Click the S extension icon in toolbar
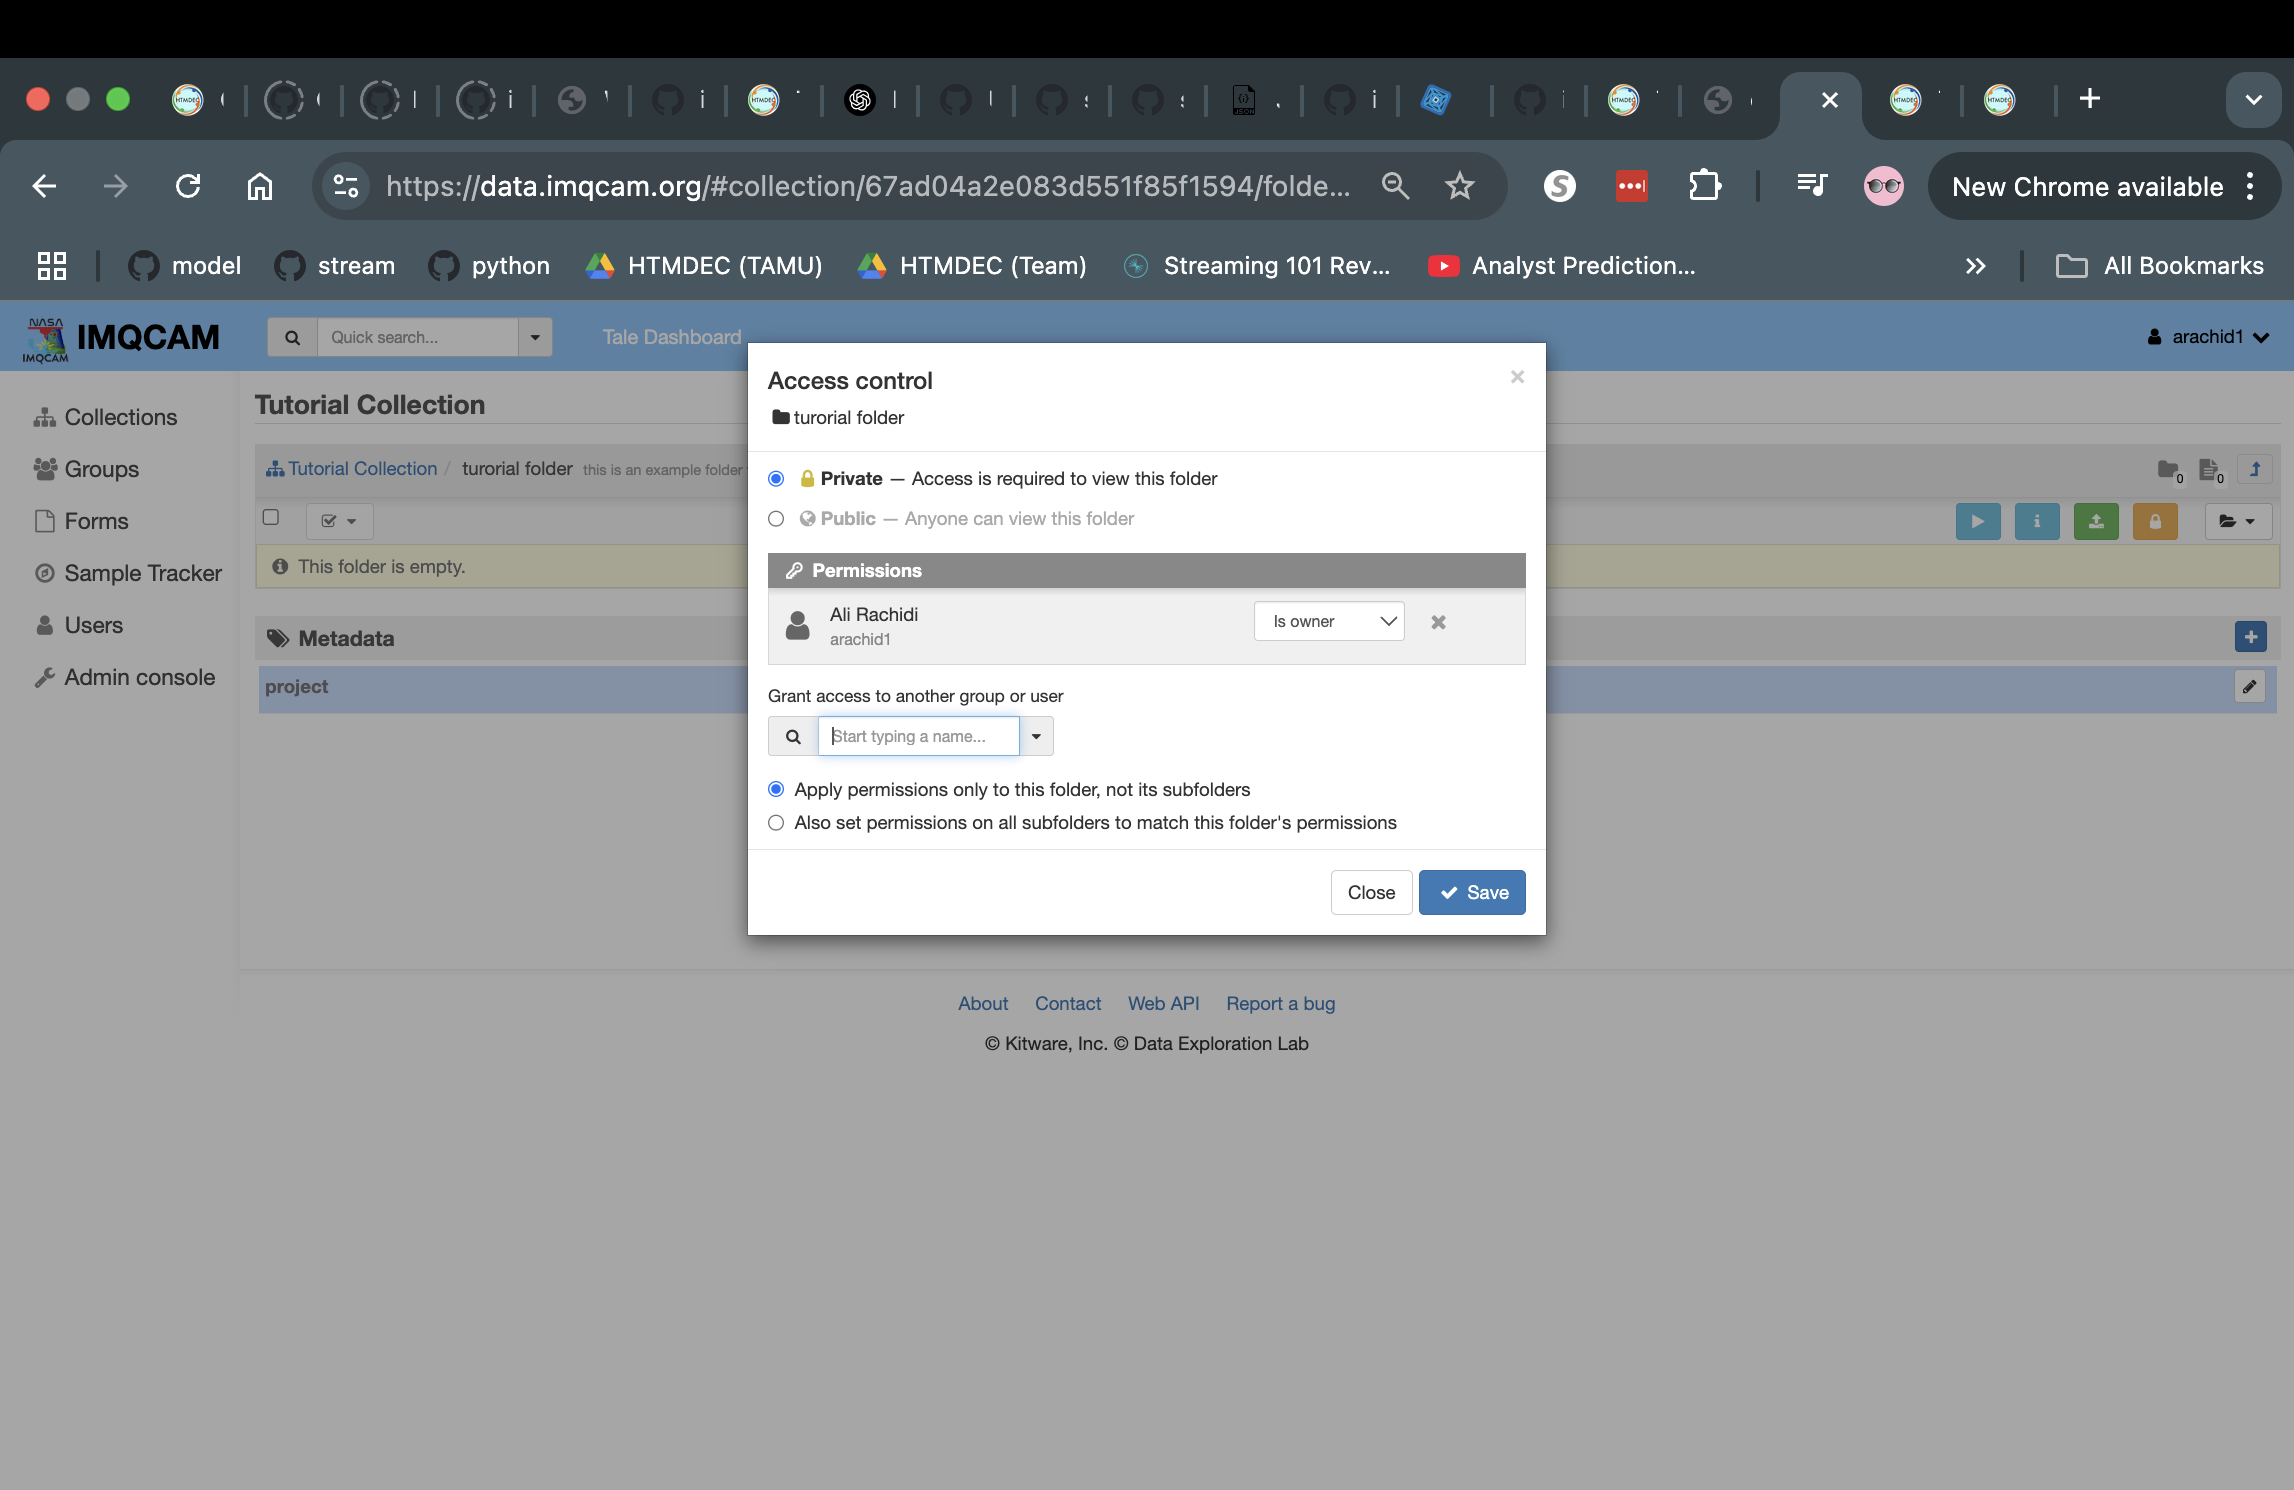Viewport: 2294px width, 1490px height. pyautogui.click(x=1560, y=186)
